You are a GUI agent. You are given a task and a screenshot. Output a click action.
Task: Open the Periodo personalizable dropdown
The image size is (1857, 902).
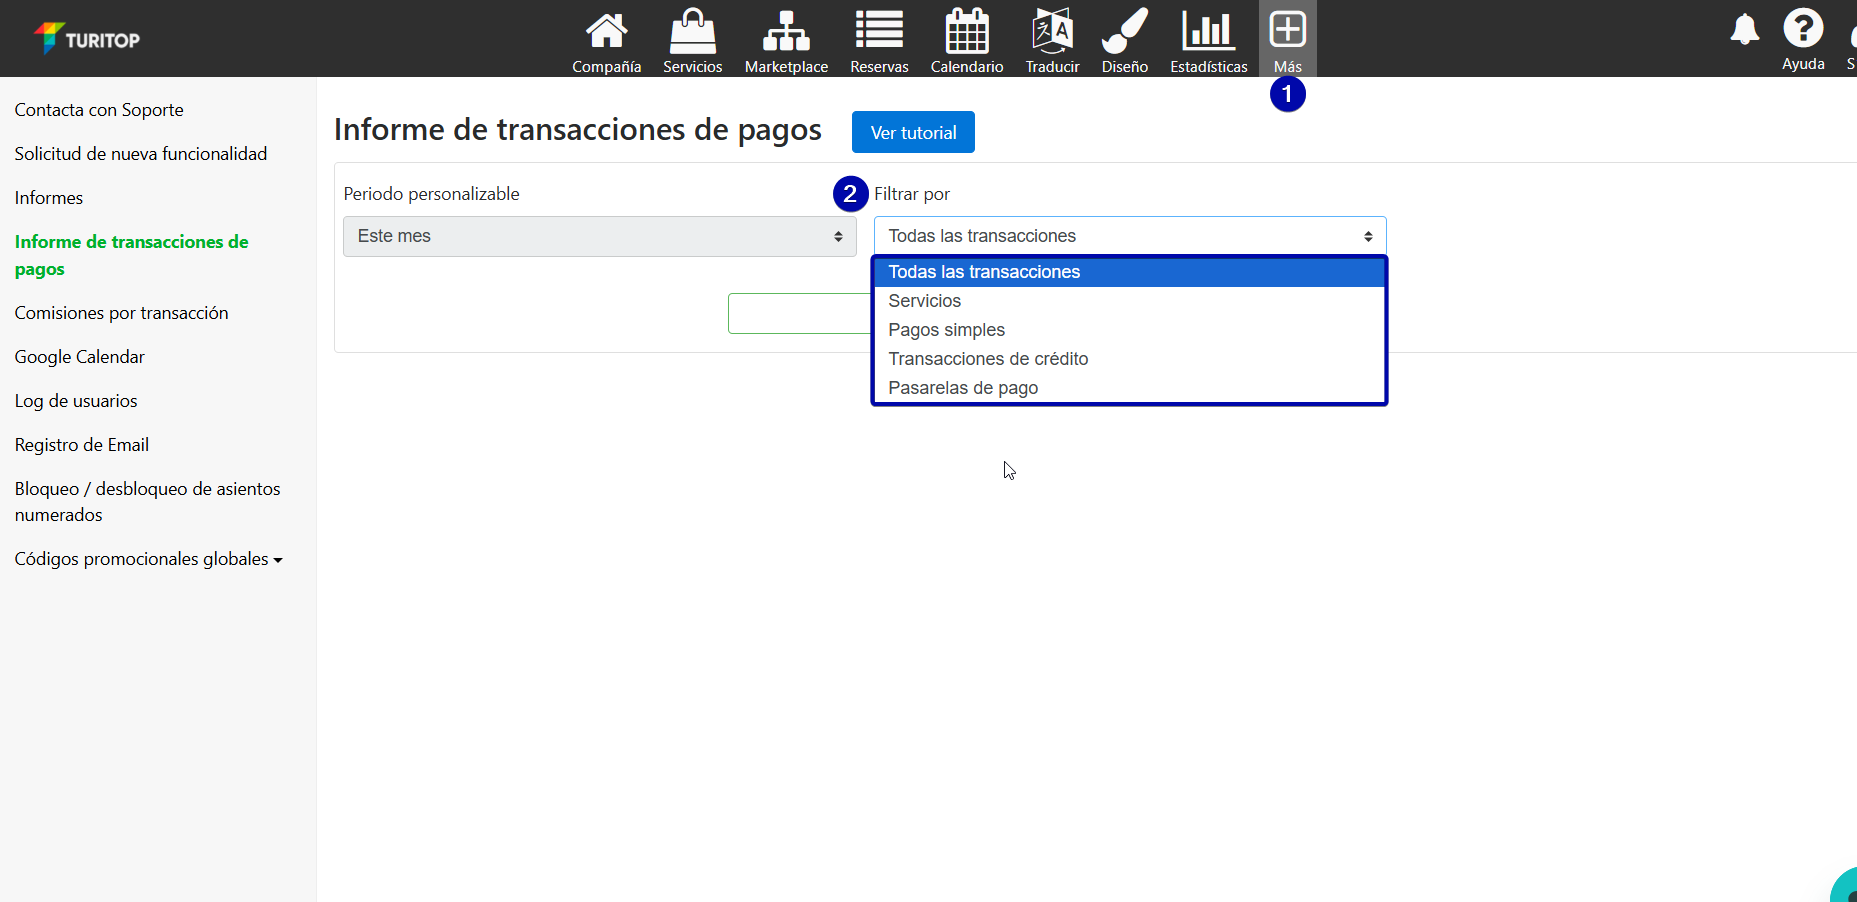[x=599, y=236]
